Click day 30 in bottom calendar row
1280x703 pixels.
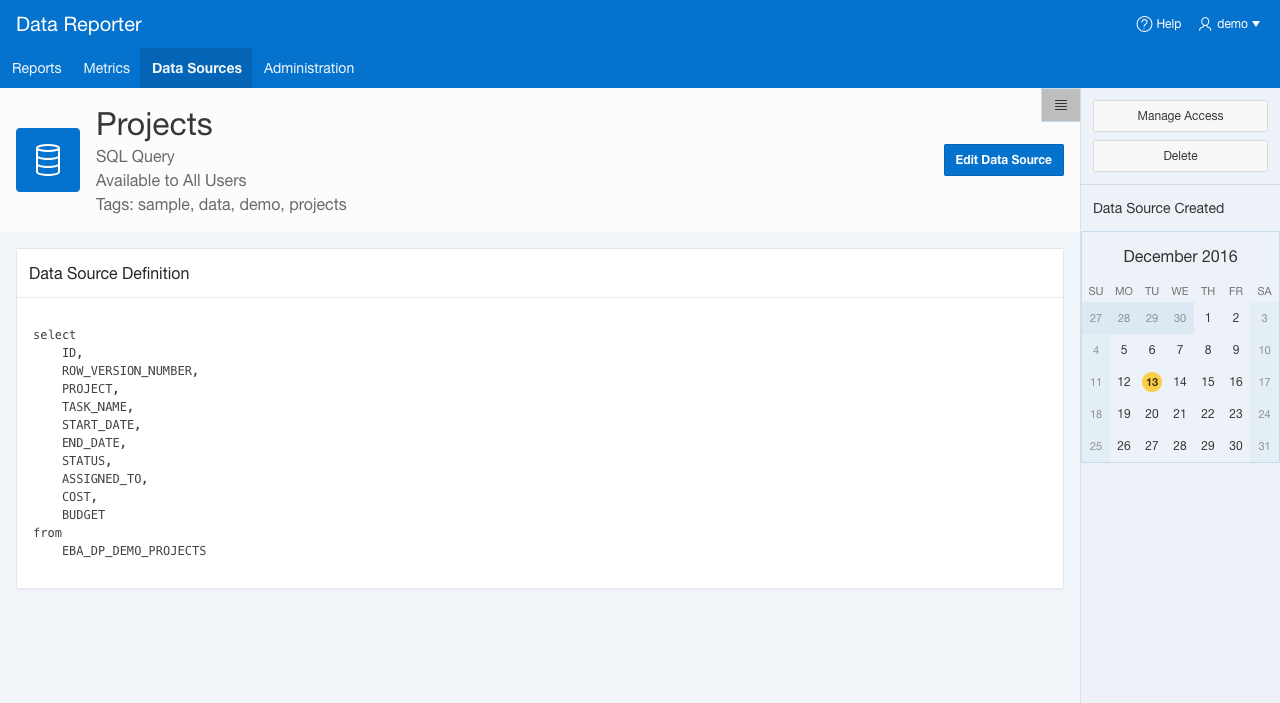coord(1236,446)
